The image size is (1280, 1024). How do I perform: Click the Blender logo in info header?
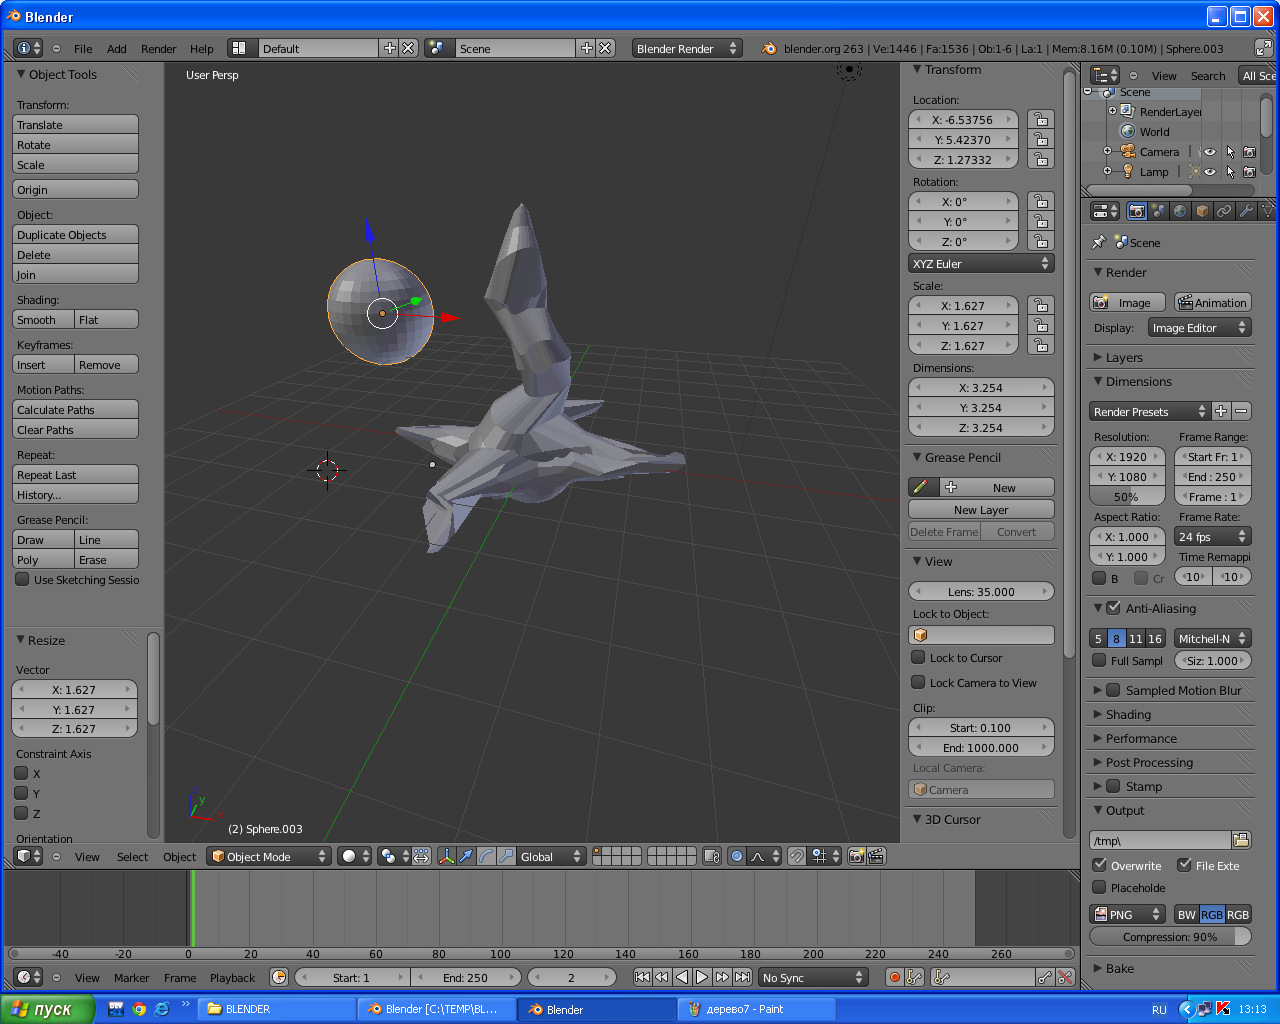pos(768,48)
